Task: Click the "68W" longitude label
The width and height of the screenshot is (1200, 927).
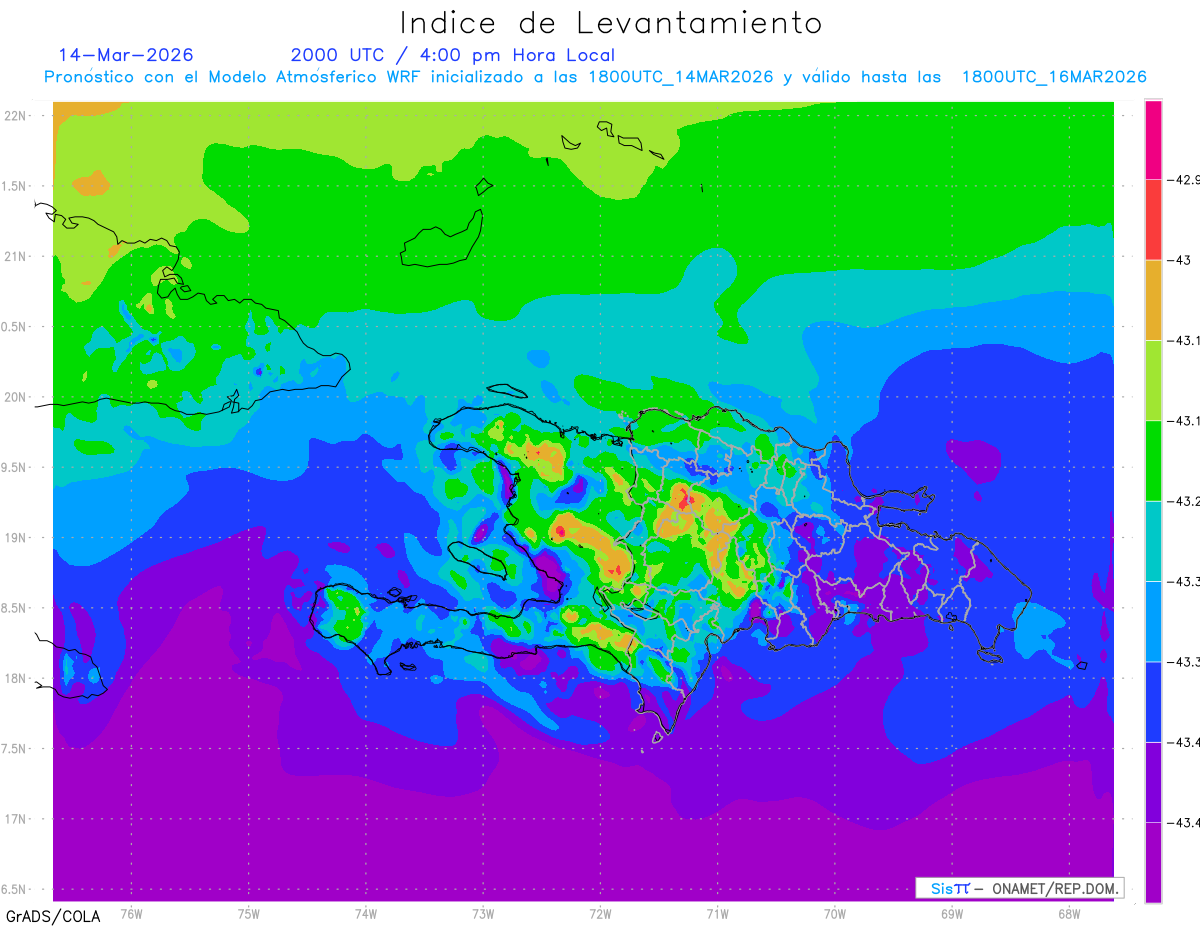Action: (x=1069, y=914)
